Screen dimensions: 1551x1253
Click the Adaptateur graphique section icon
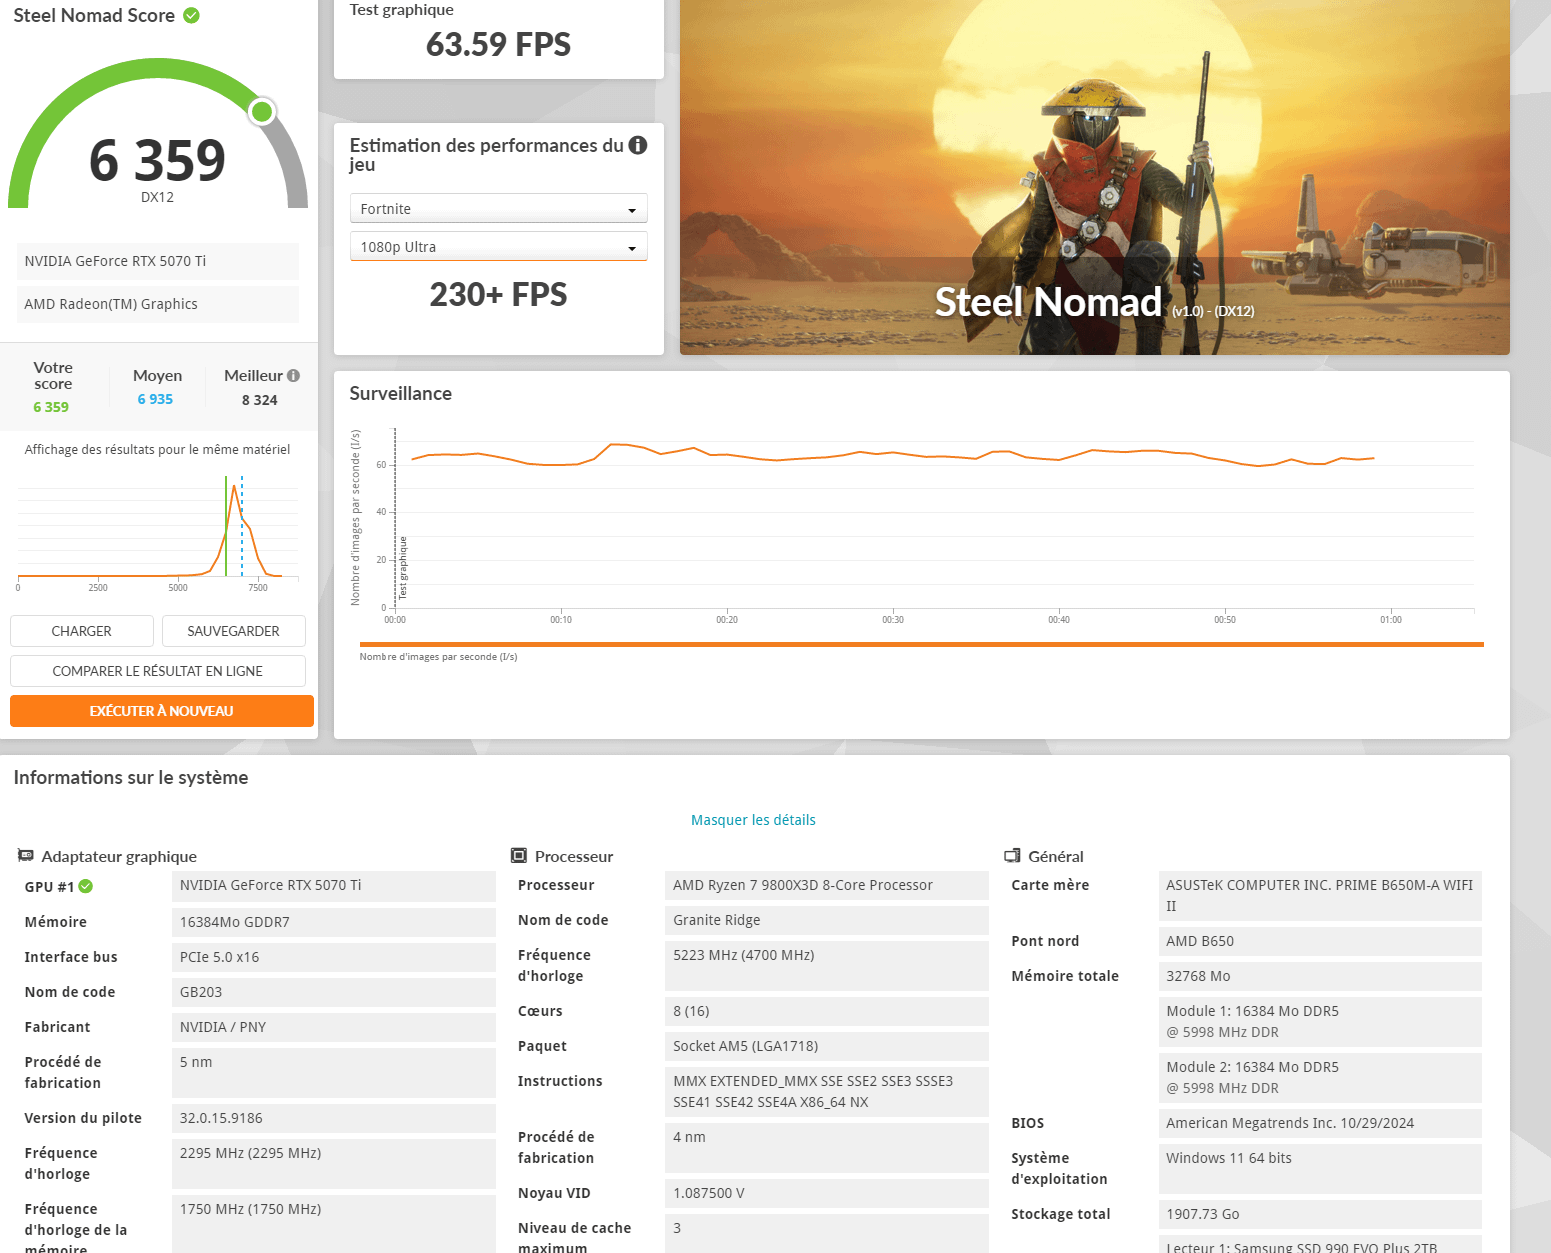click(26, 856)
